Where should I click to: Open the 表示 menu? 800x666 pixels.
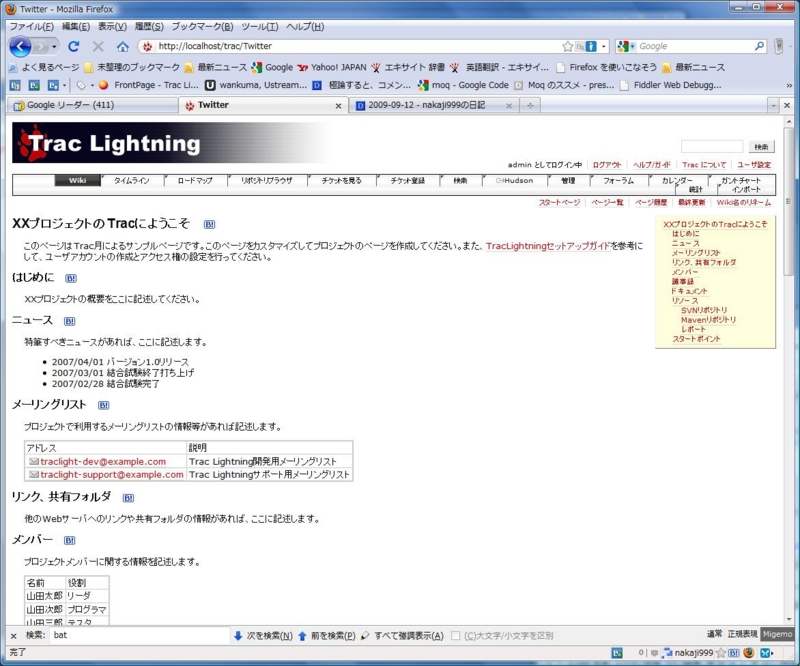coord(112,27)
